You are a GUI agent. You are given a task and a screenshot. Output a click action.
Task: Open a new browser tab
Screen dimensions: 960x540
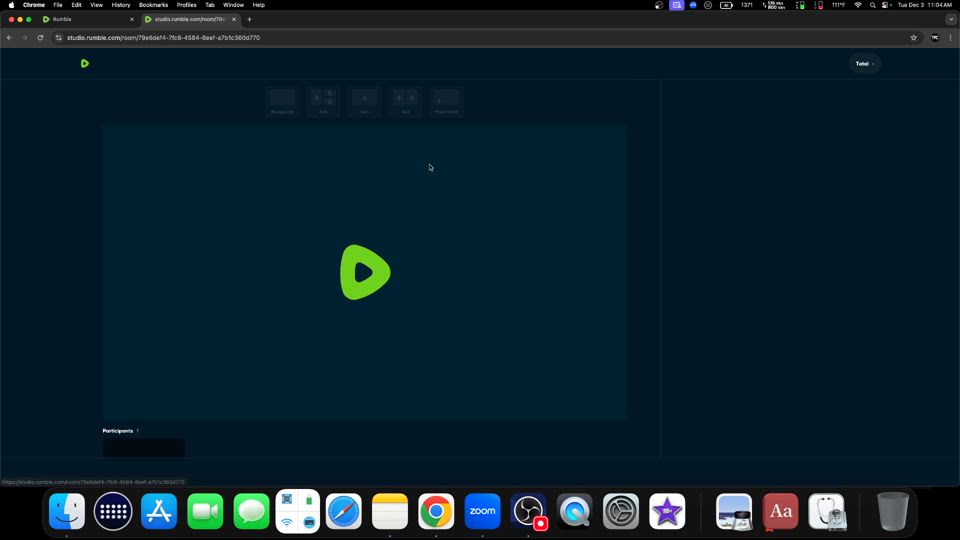(x=249, y=19)
